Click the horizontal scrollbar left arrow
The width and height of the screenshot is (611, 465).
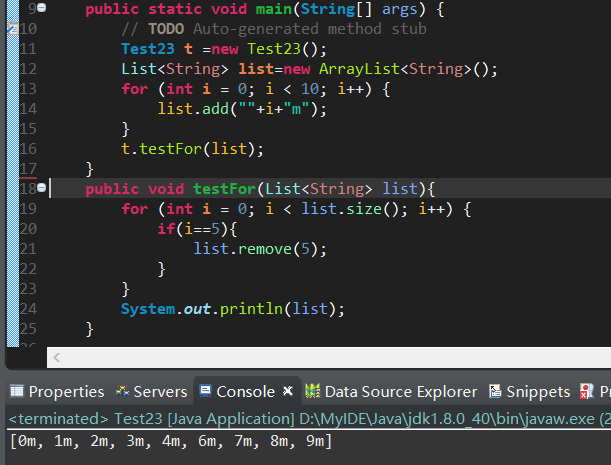tap(57, 357)
